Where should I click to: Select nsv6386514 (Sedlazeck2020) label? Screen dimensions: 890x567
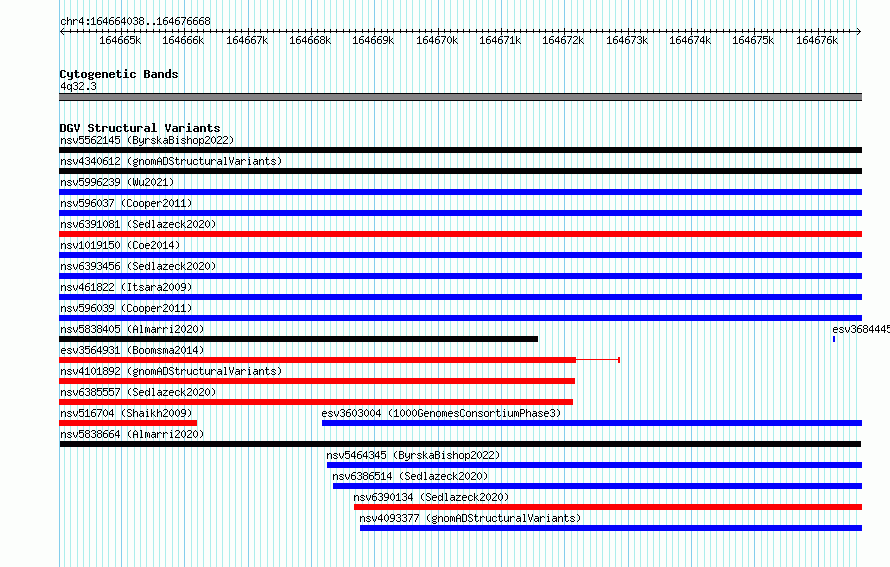pos(410,476)
